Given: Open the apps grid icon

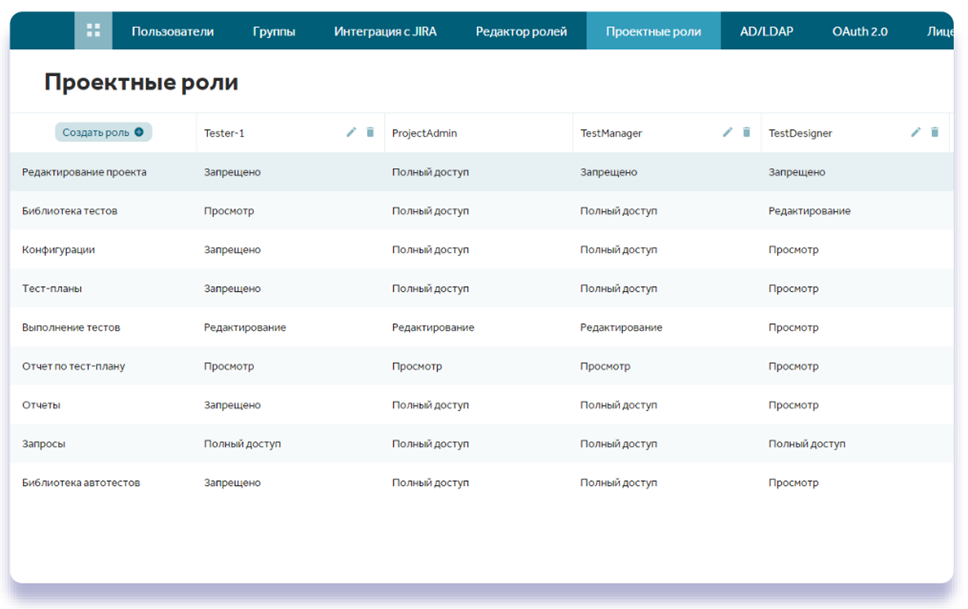Looking at the screenshot, I should [x=93, y=30].
